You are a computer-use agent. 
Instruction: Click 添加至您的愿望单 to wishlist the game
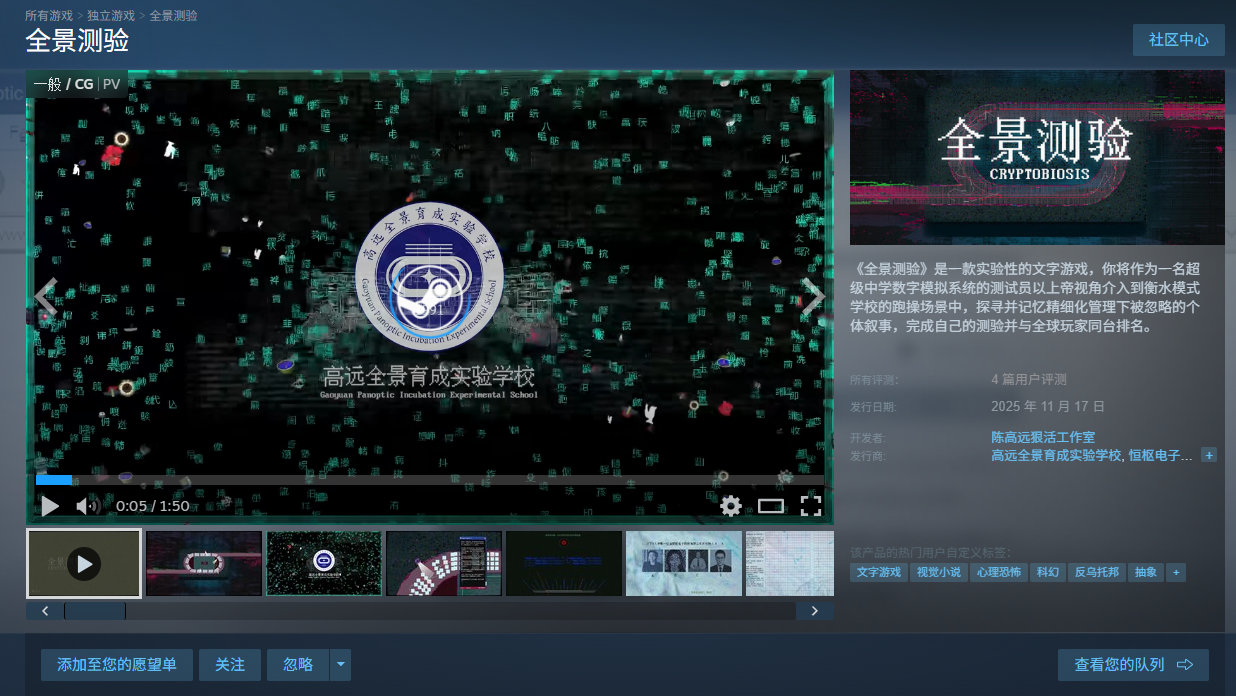(116, 664)
